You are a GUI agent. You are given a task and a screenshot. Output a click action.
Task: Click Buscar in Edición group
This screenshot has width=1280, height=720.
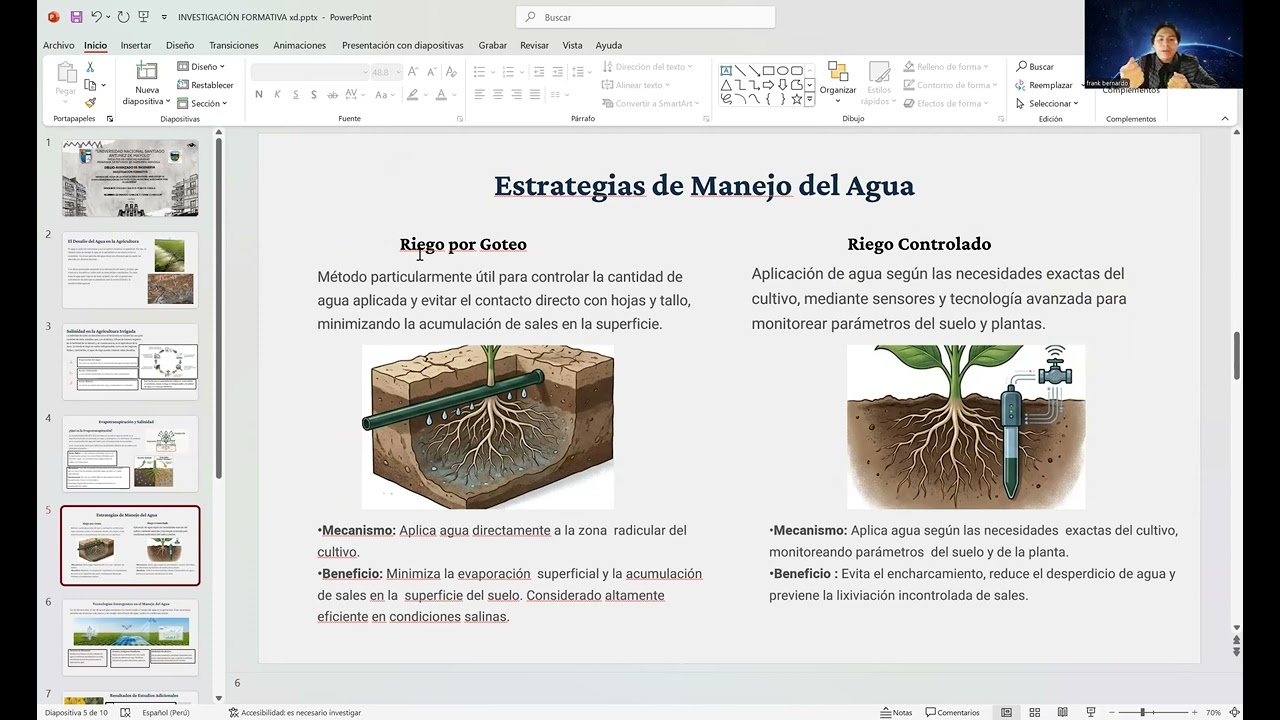coord(1035,67)
